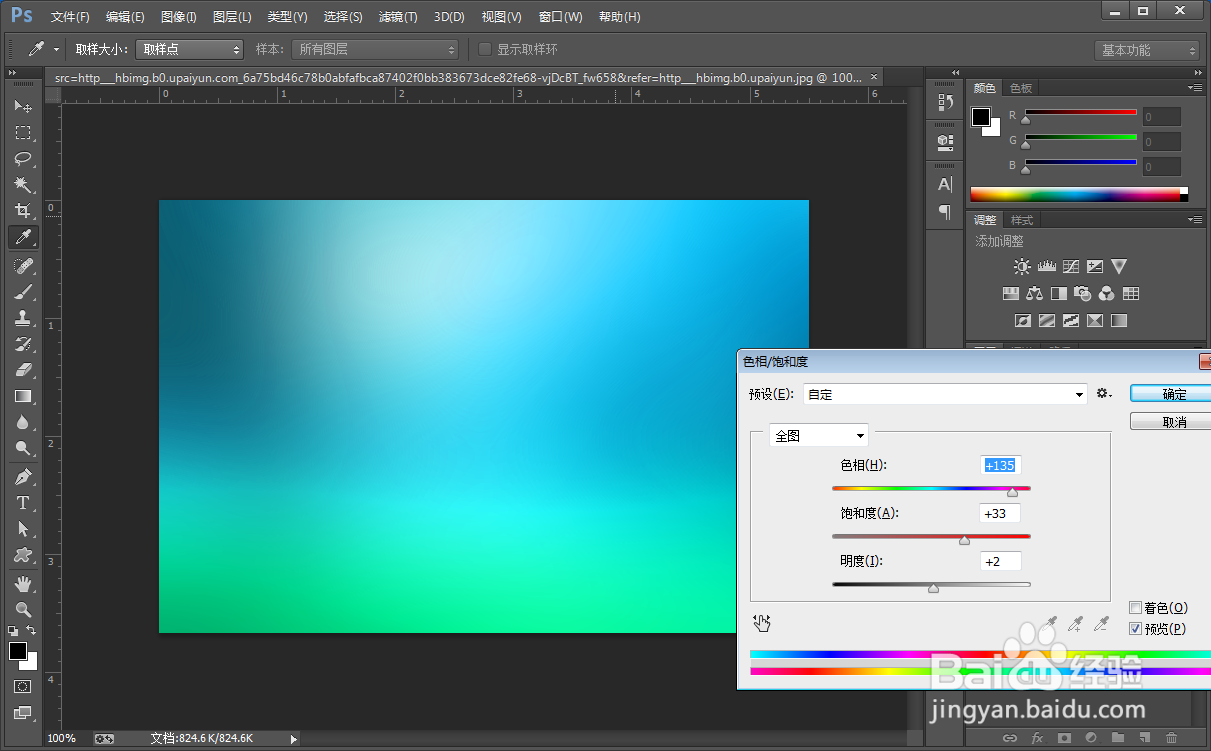This screenshot has width=1211, height=751.
Task: Select the Hand tool
Action: 23,584
